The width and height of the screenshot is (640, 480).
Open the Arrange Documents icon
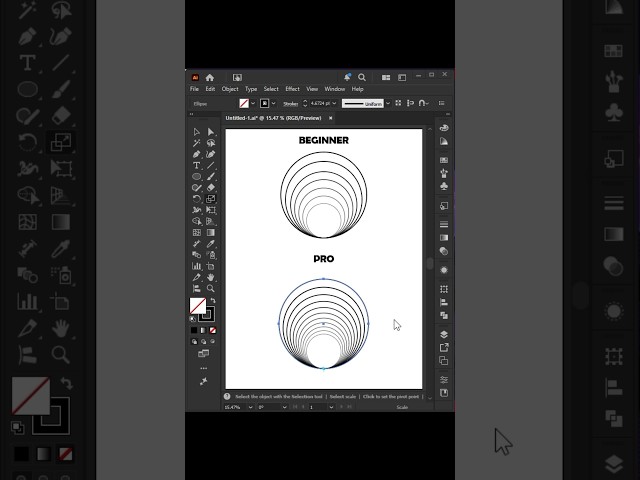pyautogui.click(x=386, y=78)
